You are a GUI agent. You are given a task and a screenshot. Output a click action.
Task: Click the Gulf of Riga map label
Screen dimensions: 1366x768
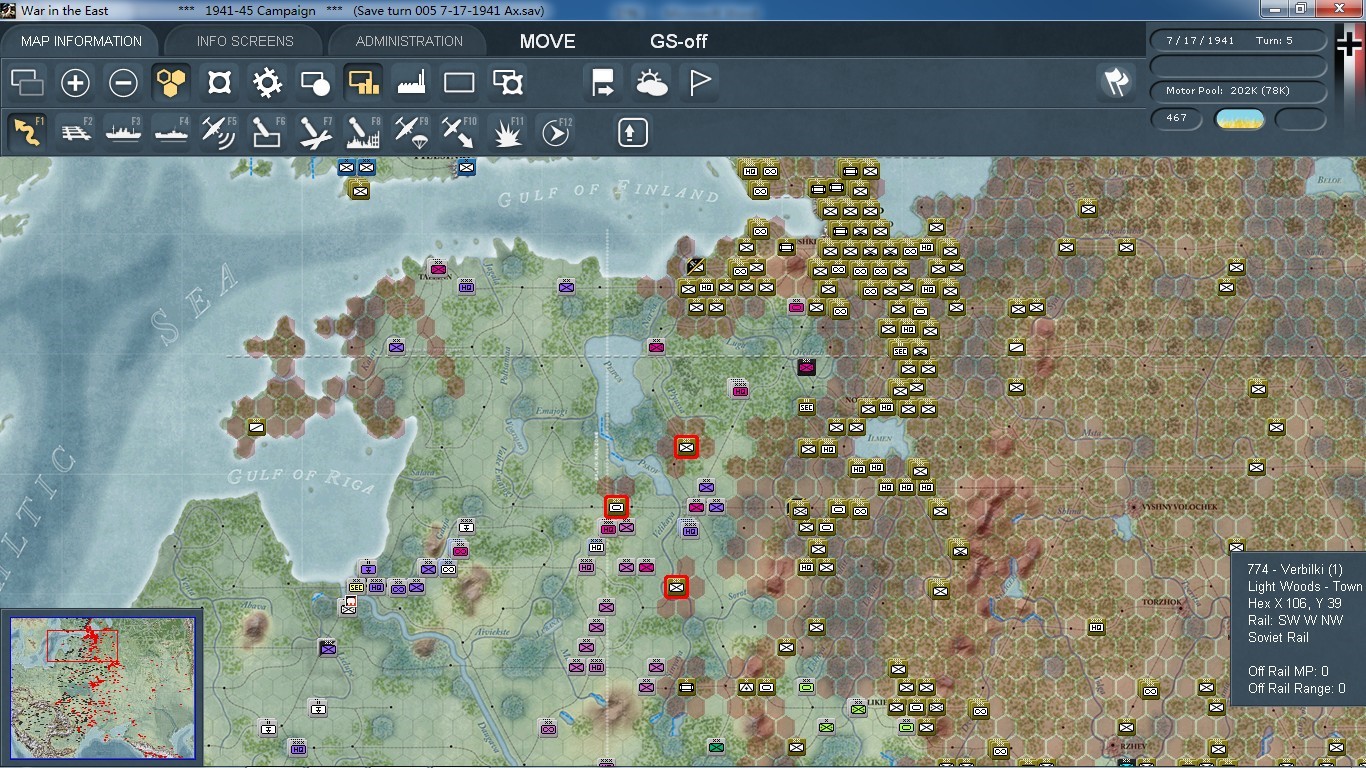301,479
